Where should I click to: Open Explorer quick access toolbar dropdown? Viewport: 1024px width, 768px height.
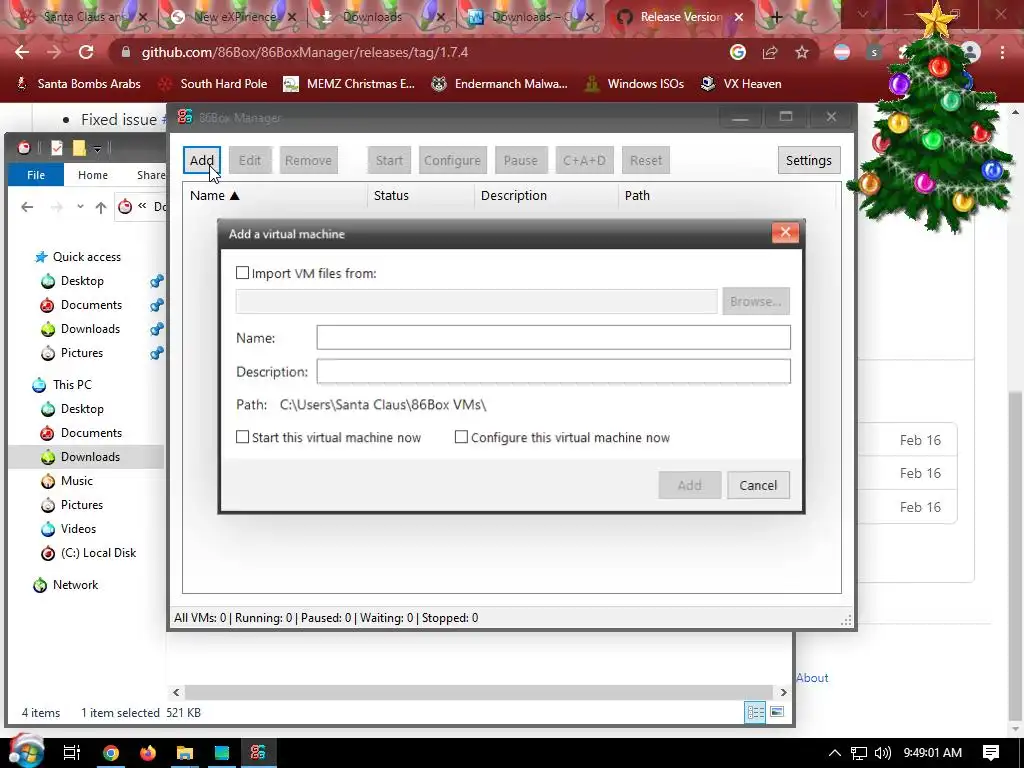click(97, 149)
